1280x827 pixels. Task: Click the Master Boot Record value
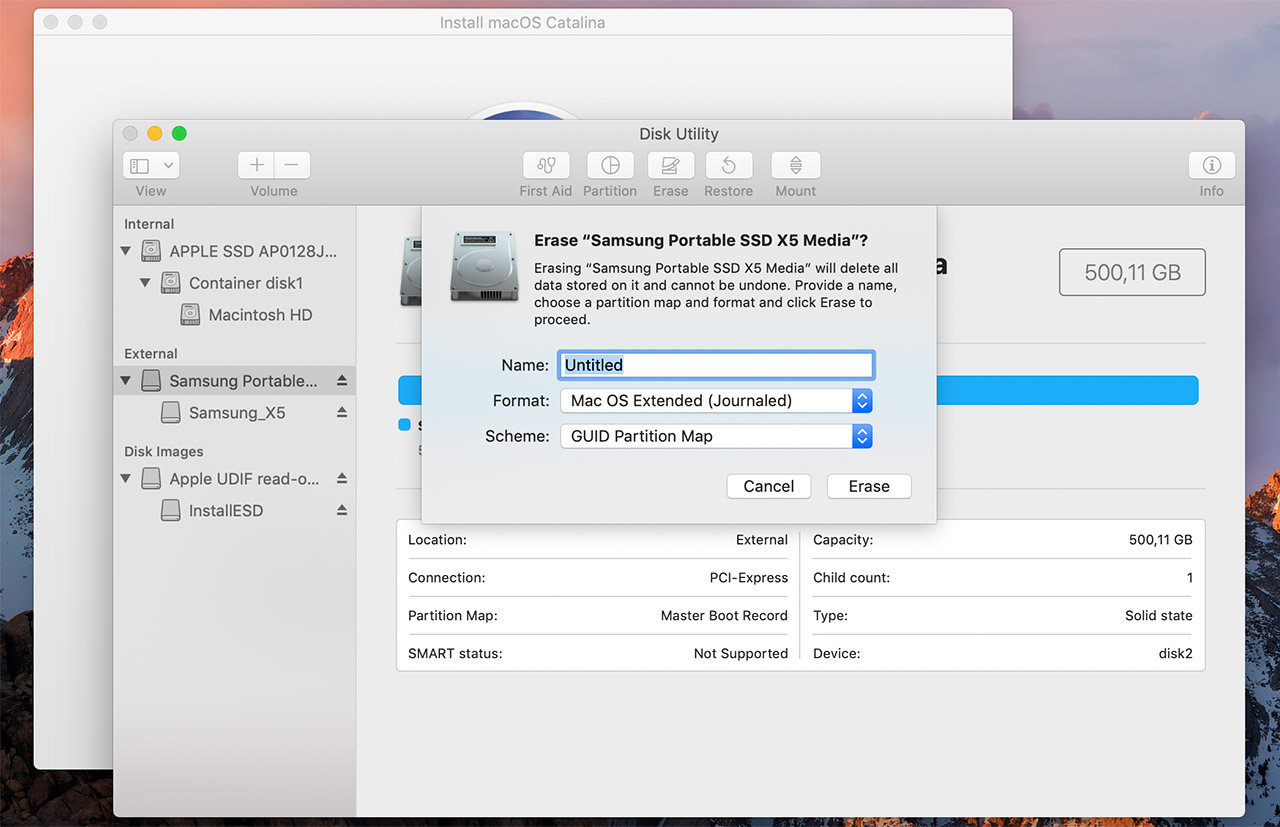[724, 616]
